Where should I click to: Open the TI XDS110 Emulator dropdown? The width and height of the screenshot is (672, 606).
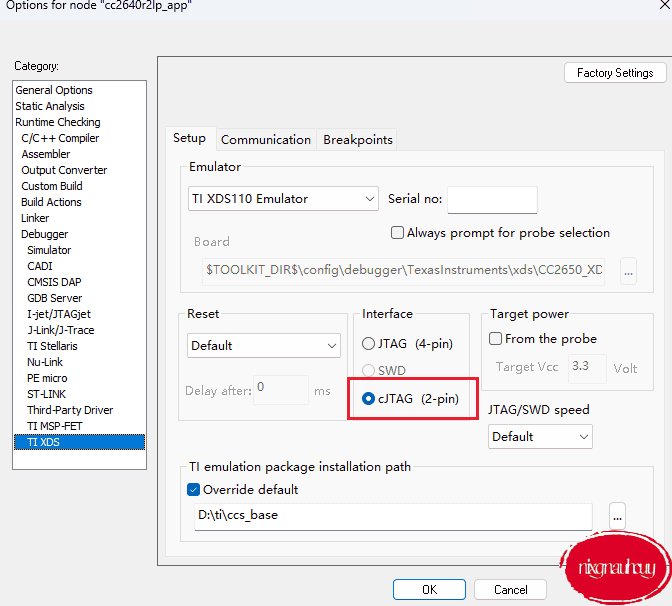pyautogui.click(x=283, y=199)
